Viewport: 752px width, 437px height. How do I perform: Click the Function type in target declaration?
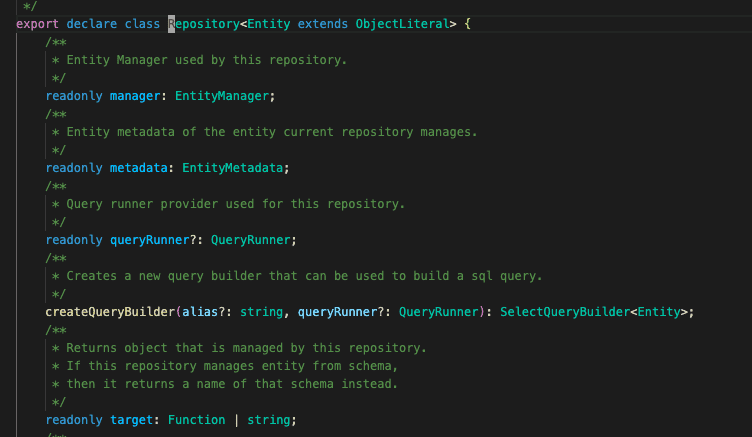point(196,420)
